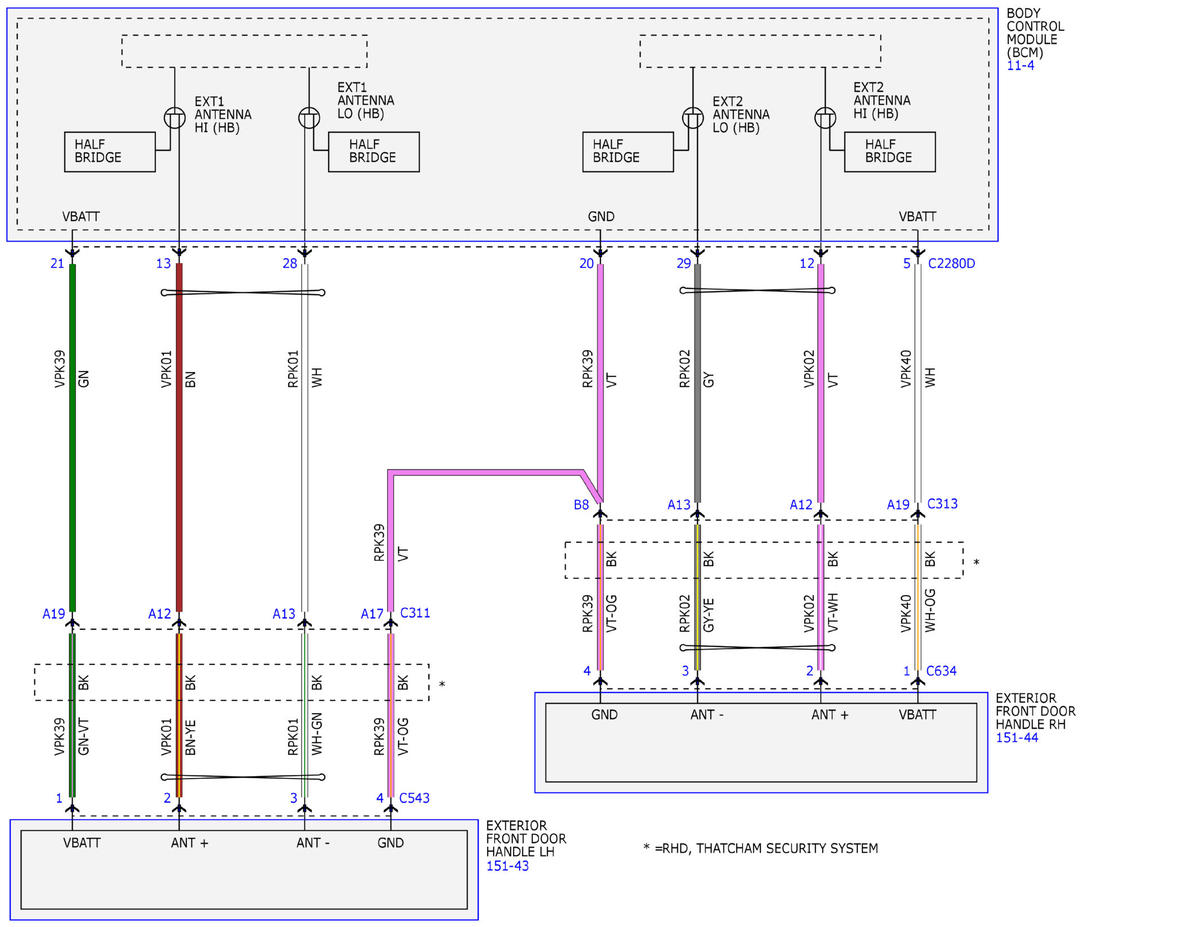The width and height of the screenshot is (1200, 927).
Task: Follow the 151-43 door handle LH link
Action: pyautogui.click(x=507, y=866)
